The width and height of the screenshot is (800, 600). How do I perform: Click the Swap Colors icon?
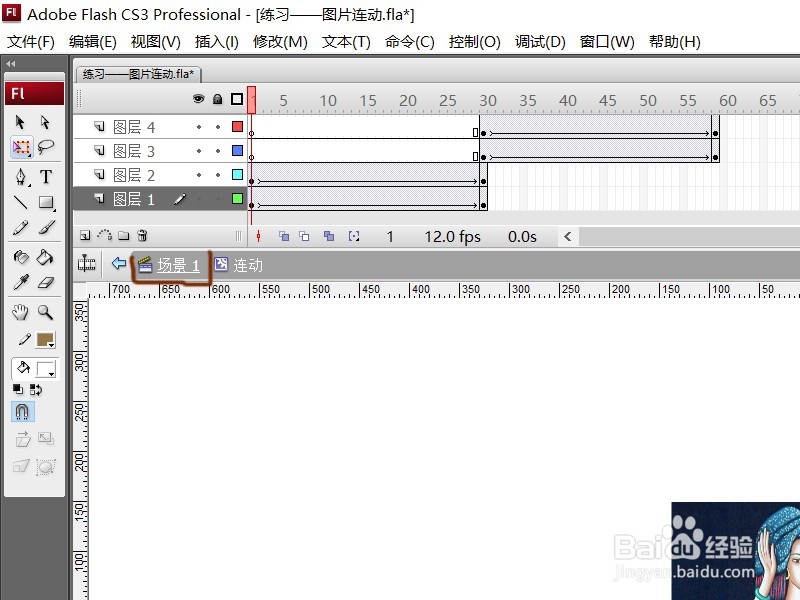36,390
